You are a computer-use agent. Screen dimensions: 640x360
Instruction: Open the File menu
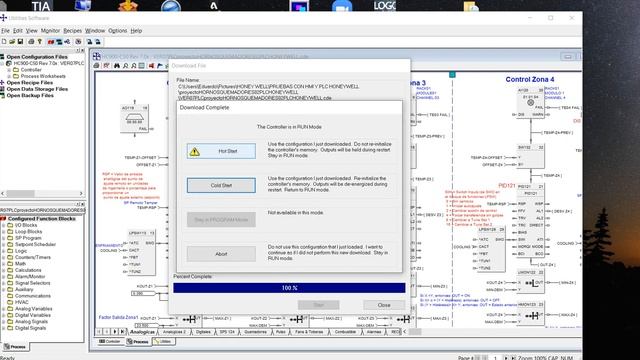coord(5,31)
